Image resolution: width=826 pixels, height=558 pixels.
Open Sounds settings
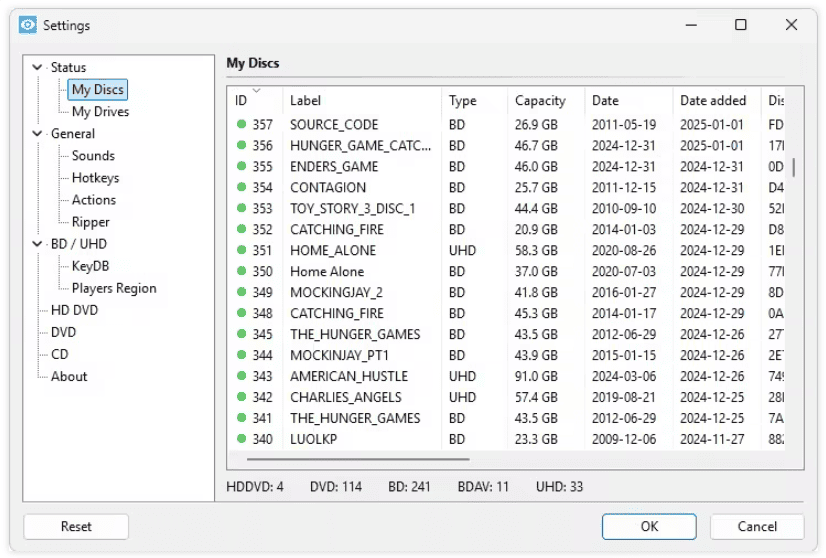coord(93,156)
